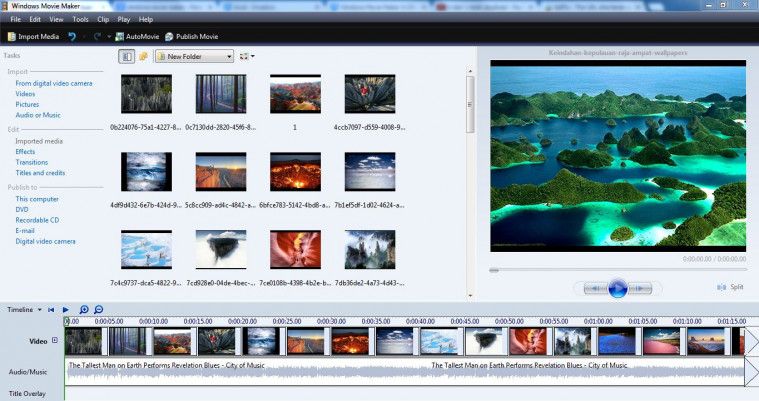This screenshot has height=401, width=759.
Task: Click the Import Media toolbar button
Action: point(33,36)
